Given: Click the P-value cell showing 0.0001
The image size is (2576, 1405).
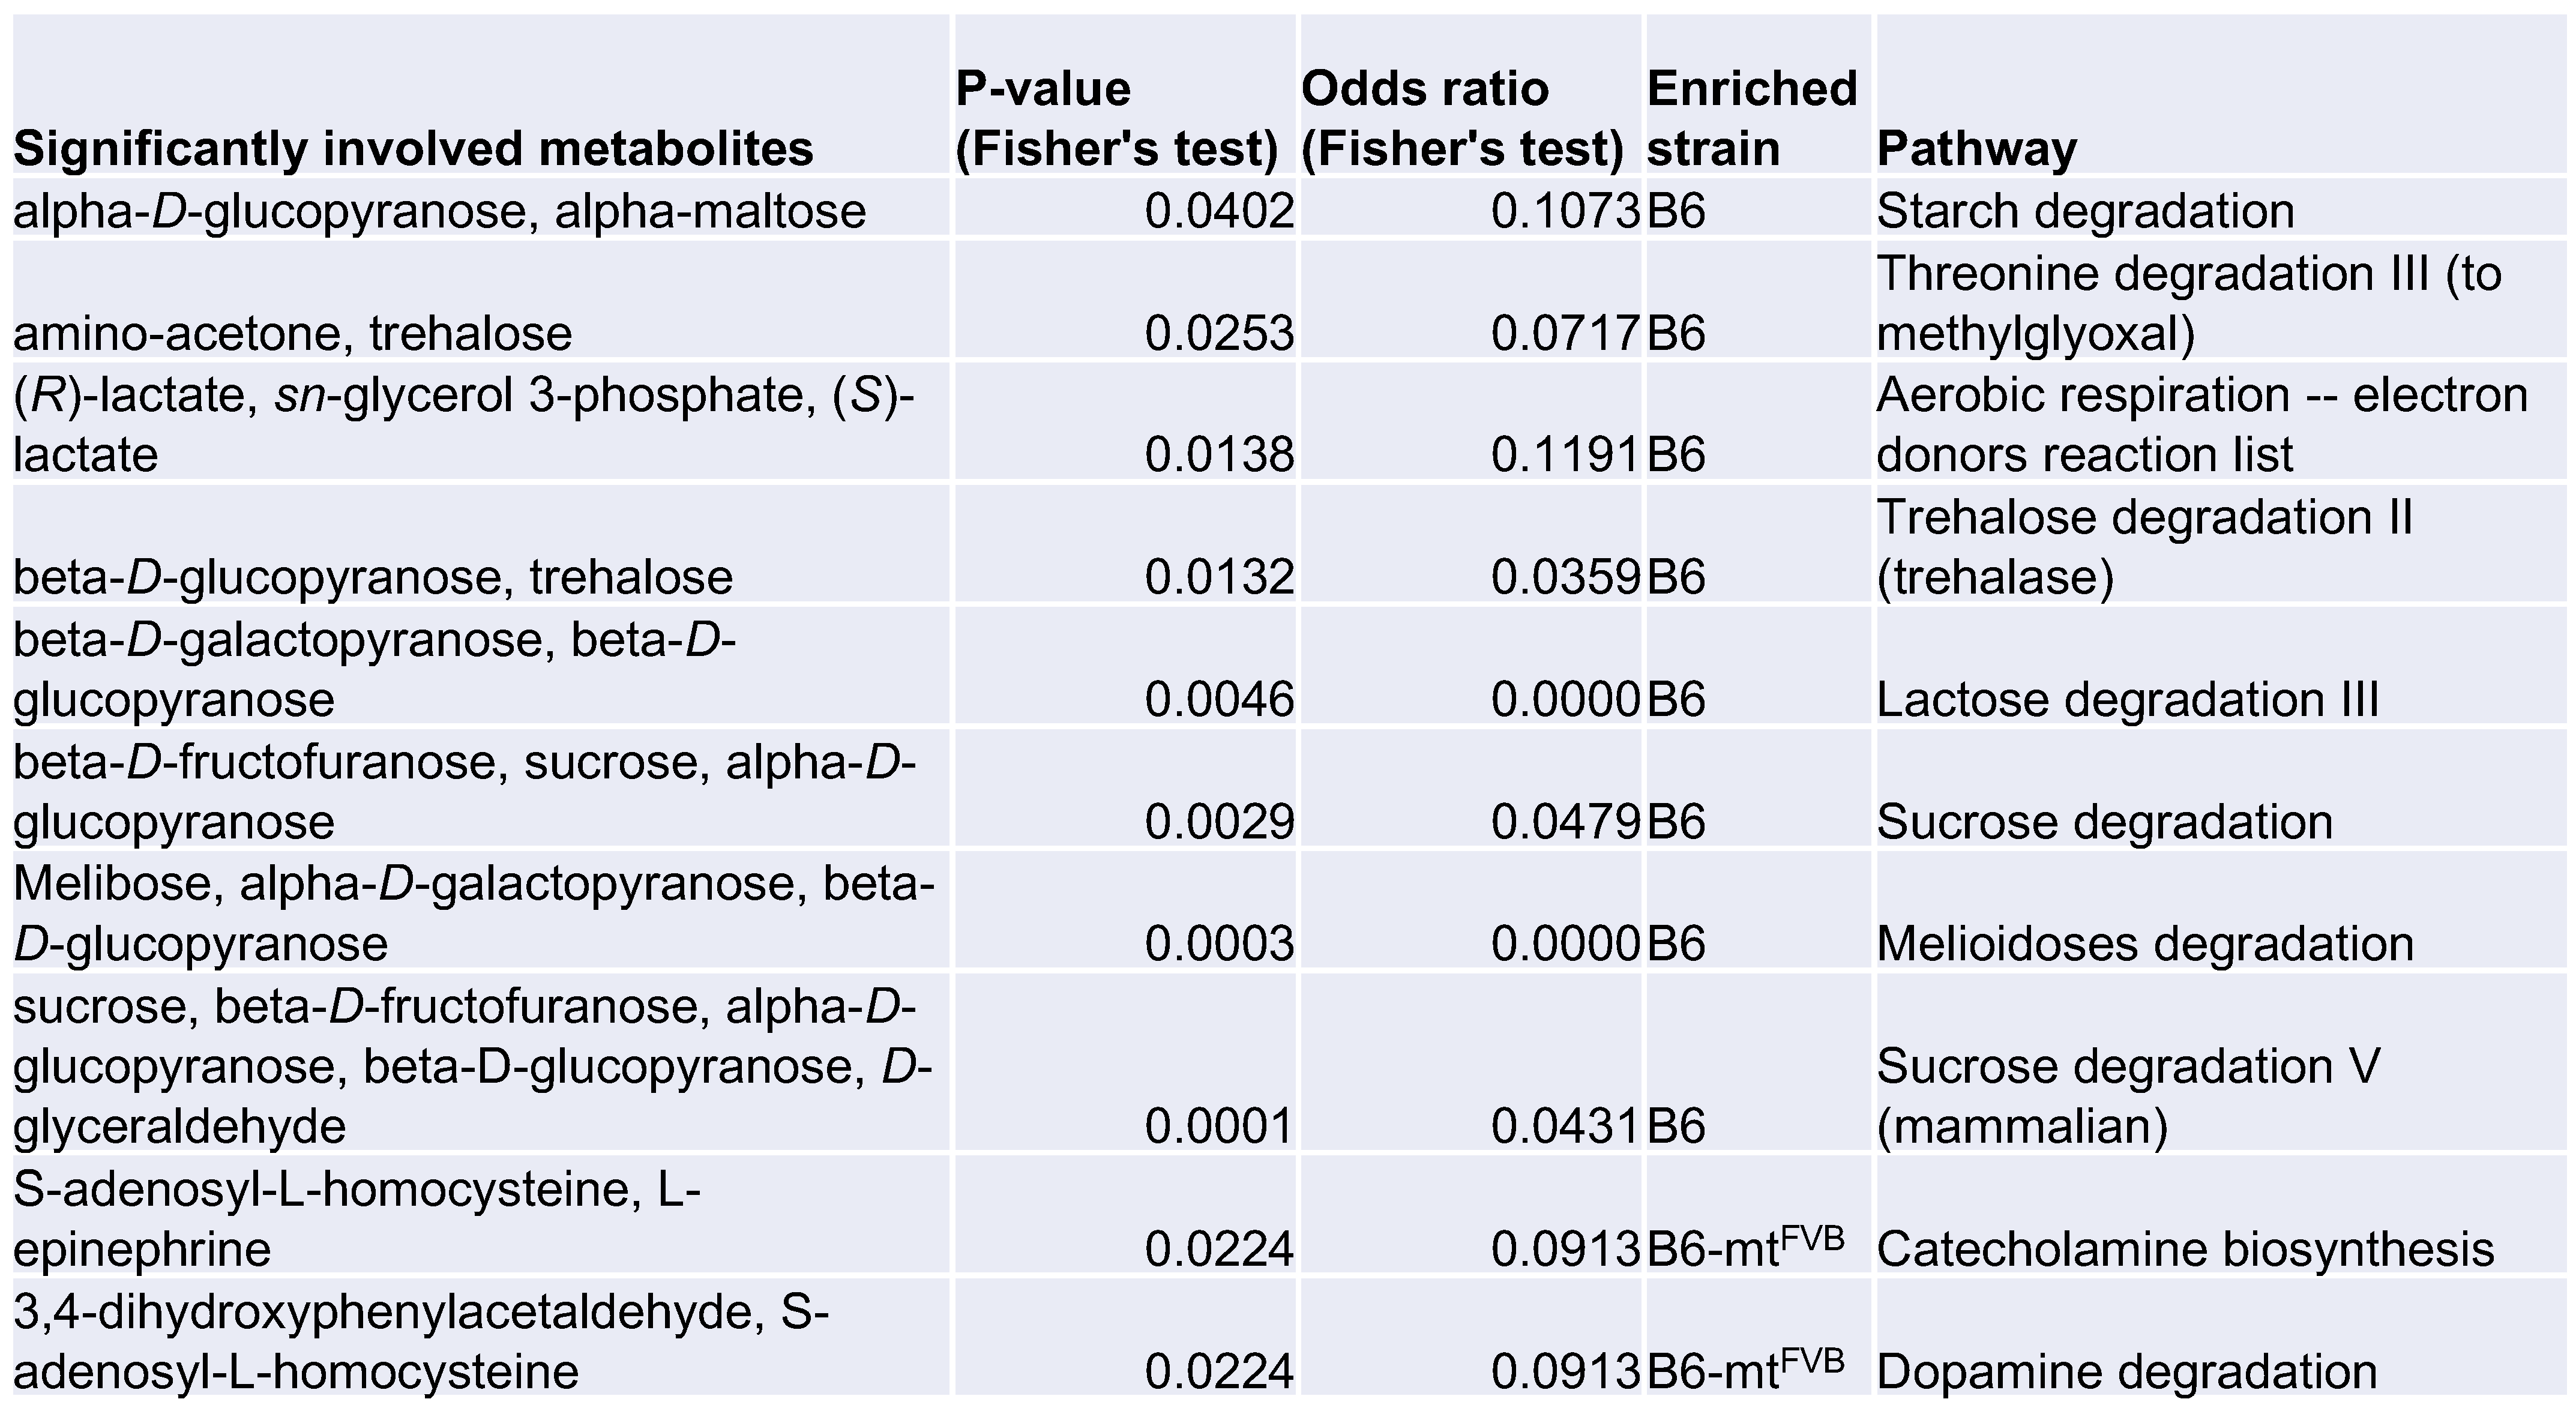Looking at the screenshot, I should tap(1219, 1127).
